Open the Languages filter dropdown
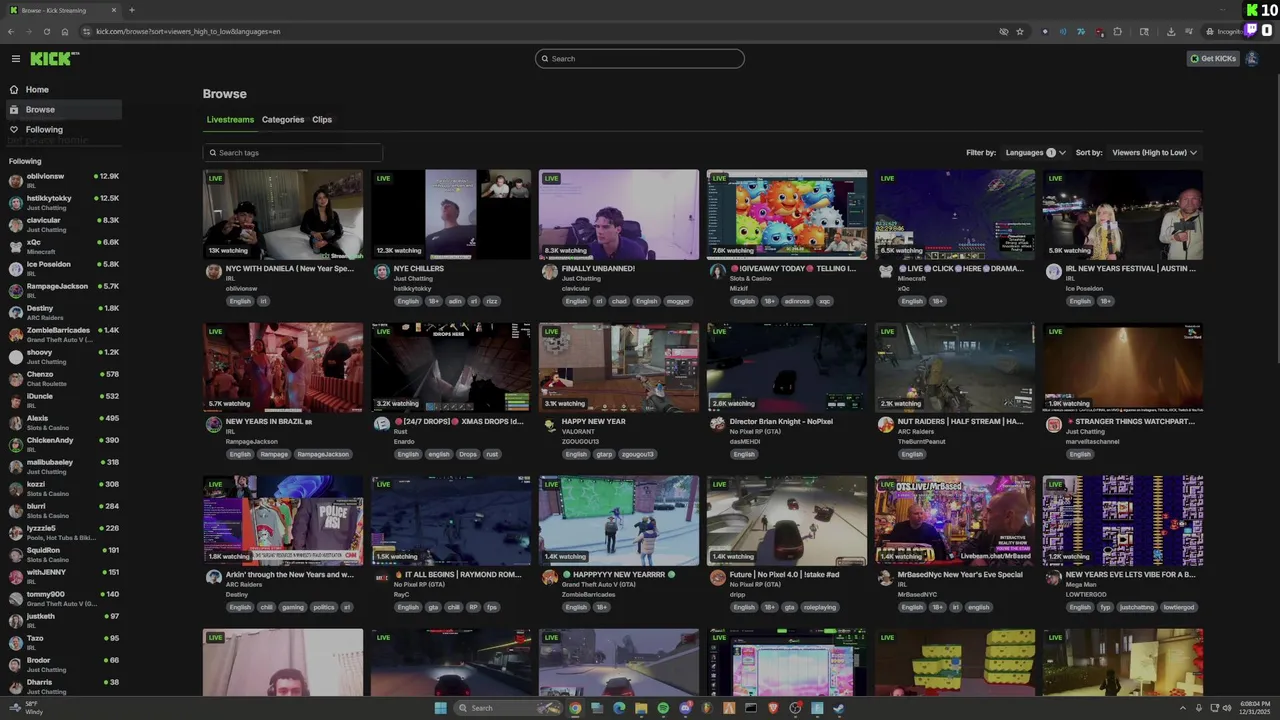This screenshot has height=720, width=1280. pos(1035,153)
